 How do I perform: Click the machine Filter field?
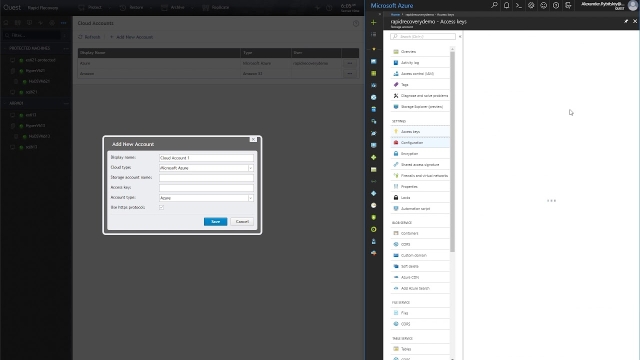pos(32,36)
